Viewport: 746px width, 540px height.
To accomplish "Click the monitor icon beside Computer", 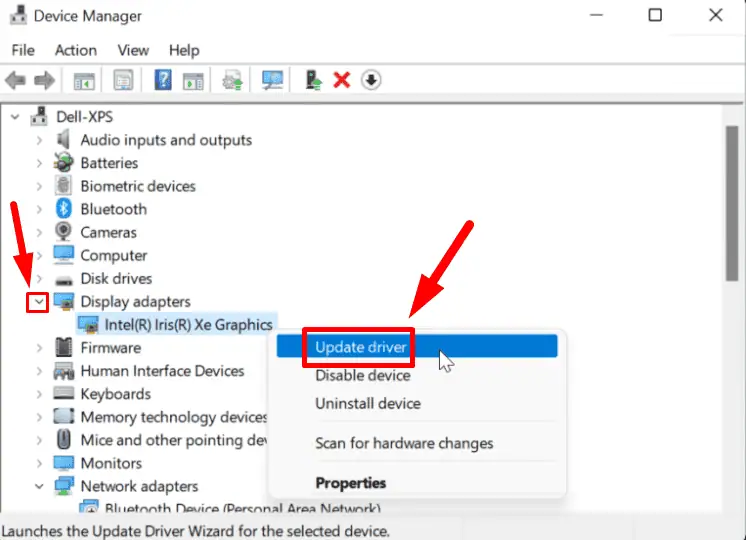I will pyautogui.click(x=63, y=255).
